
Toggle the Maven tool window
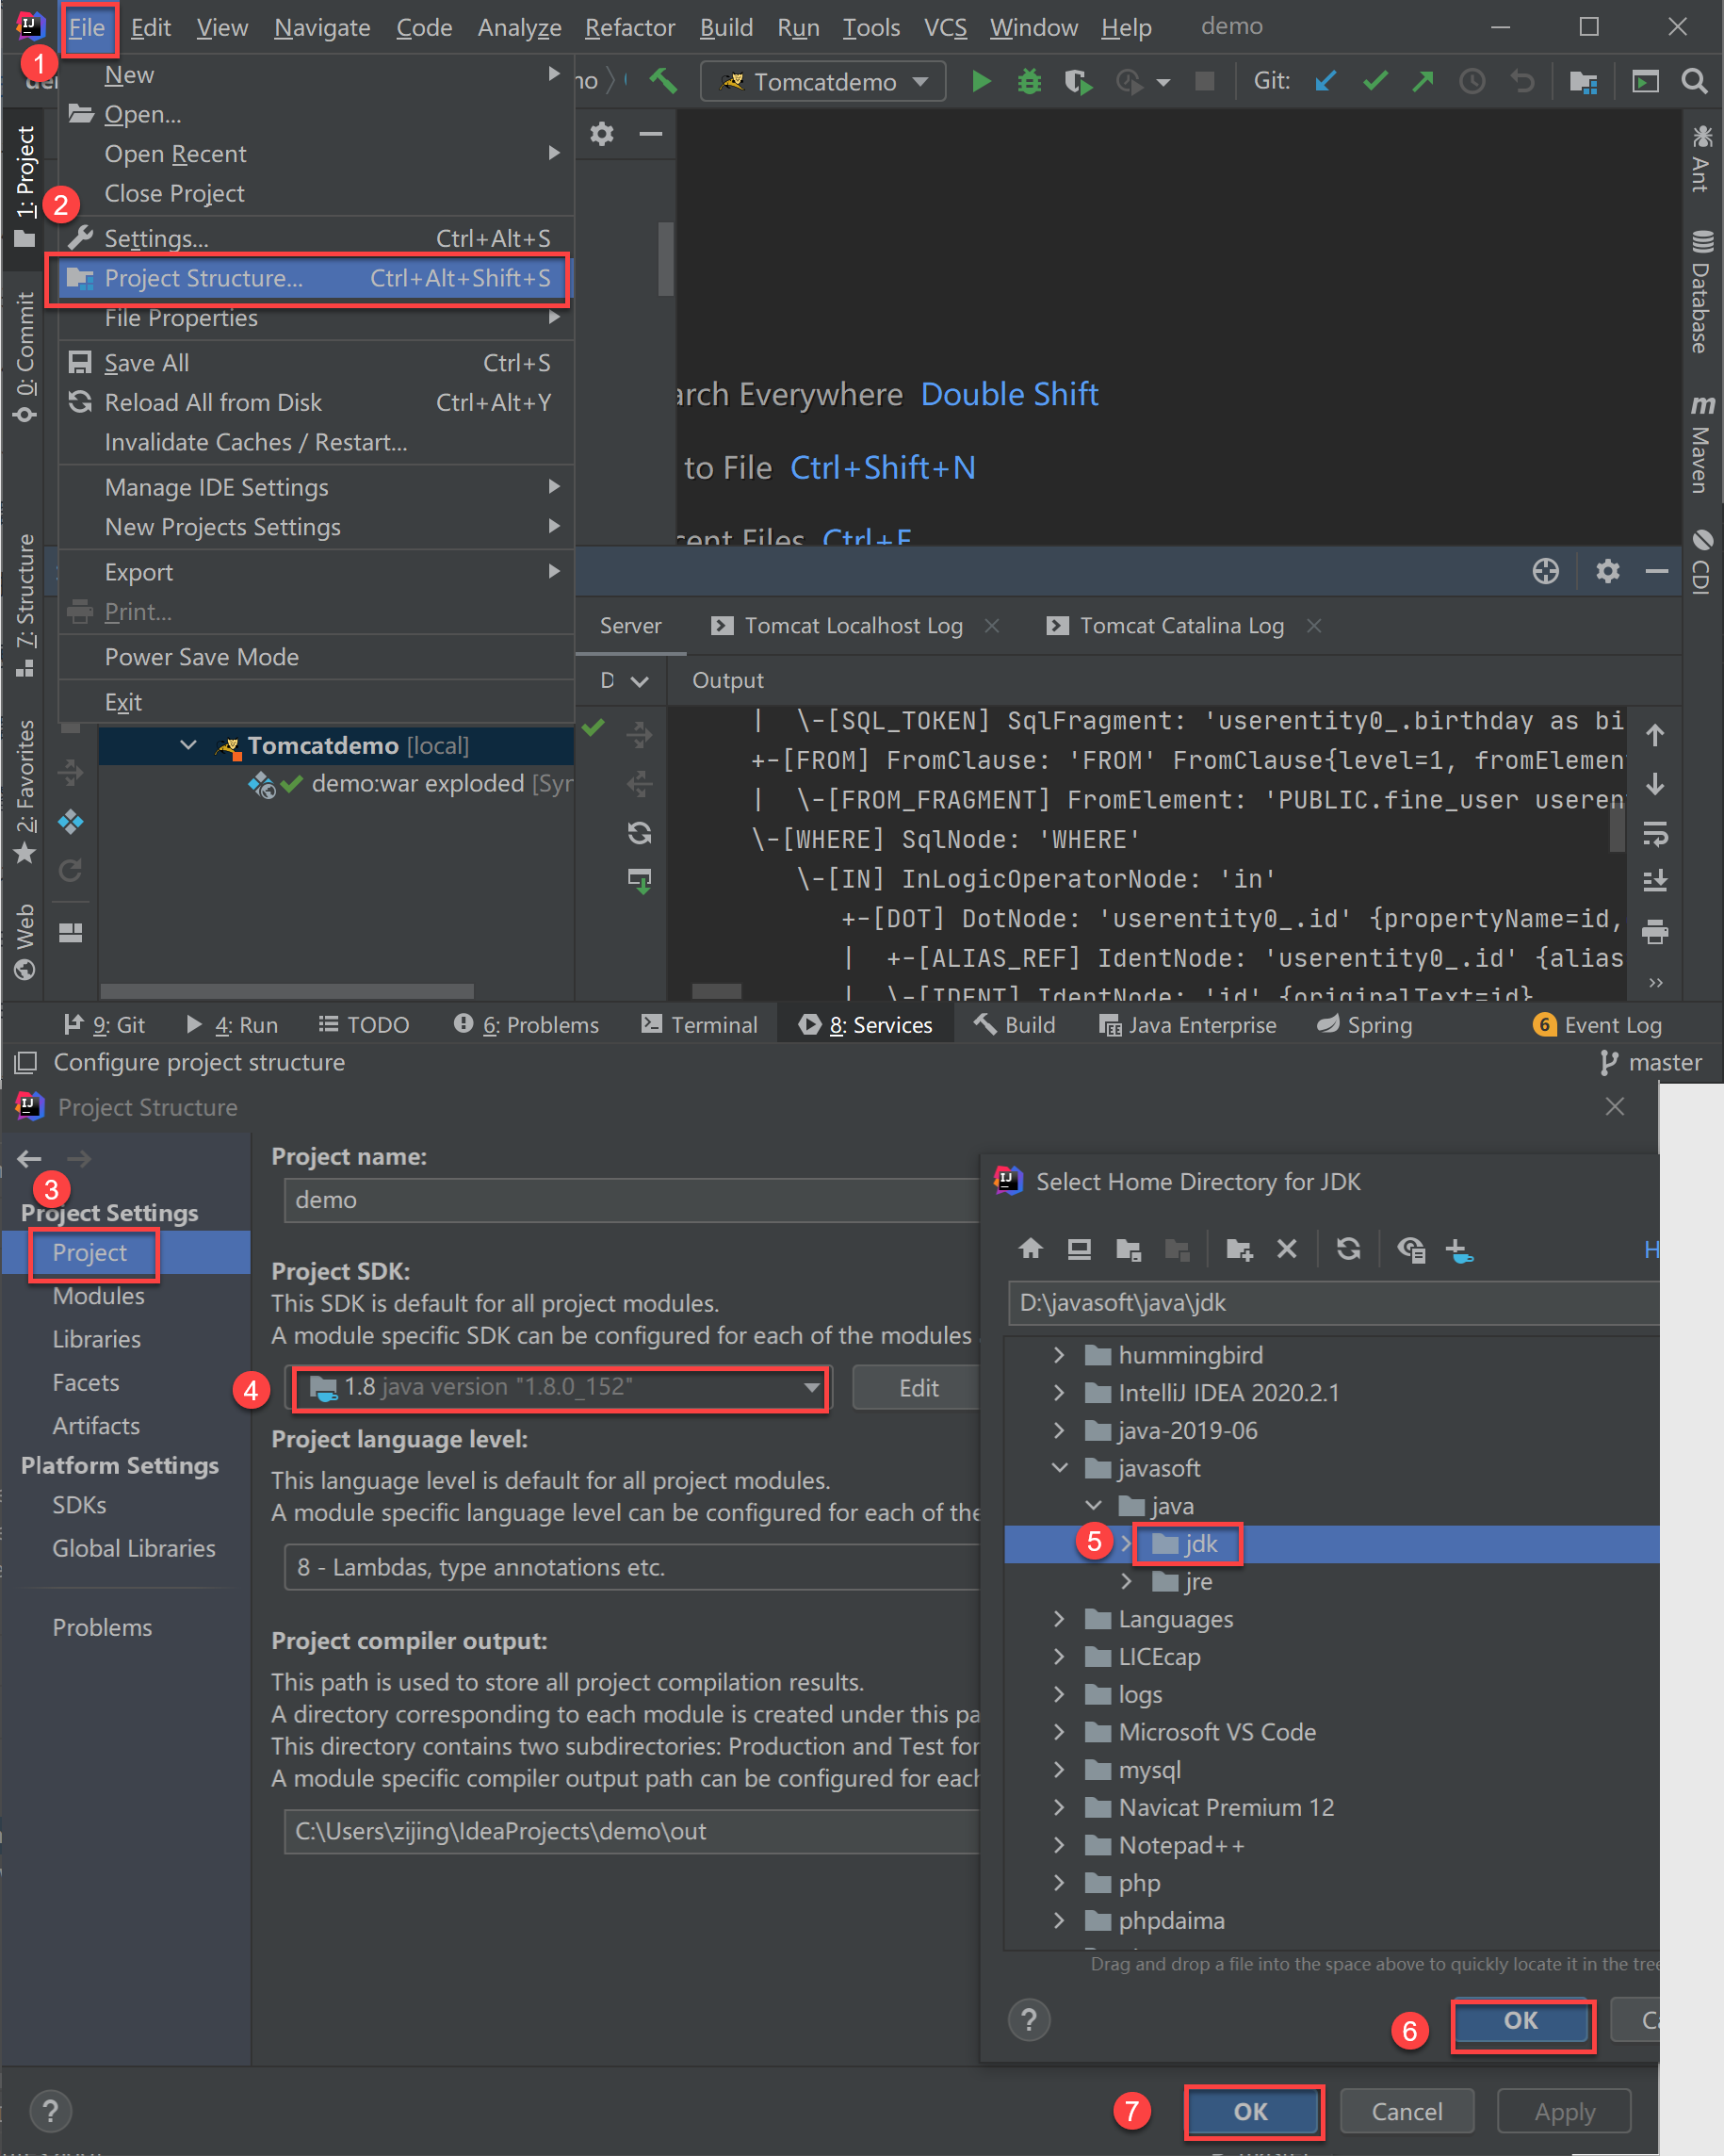1701,444
